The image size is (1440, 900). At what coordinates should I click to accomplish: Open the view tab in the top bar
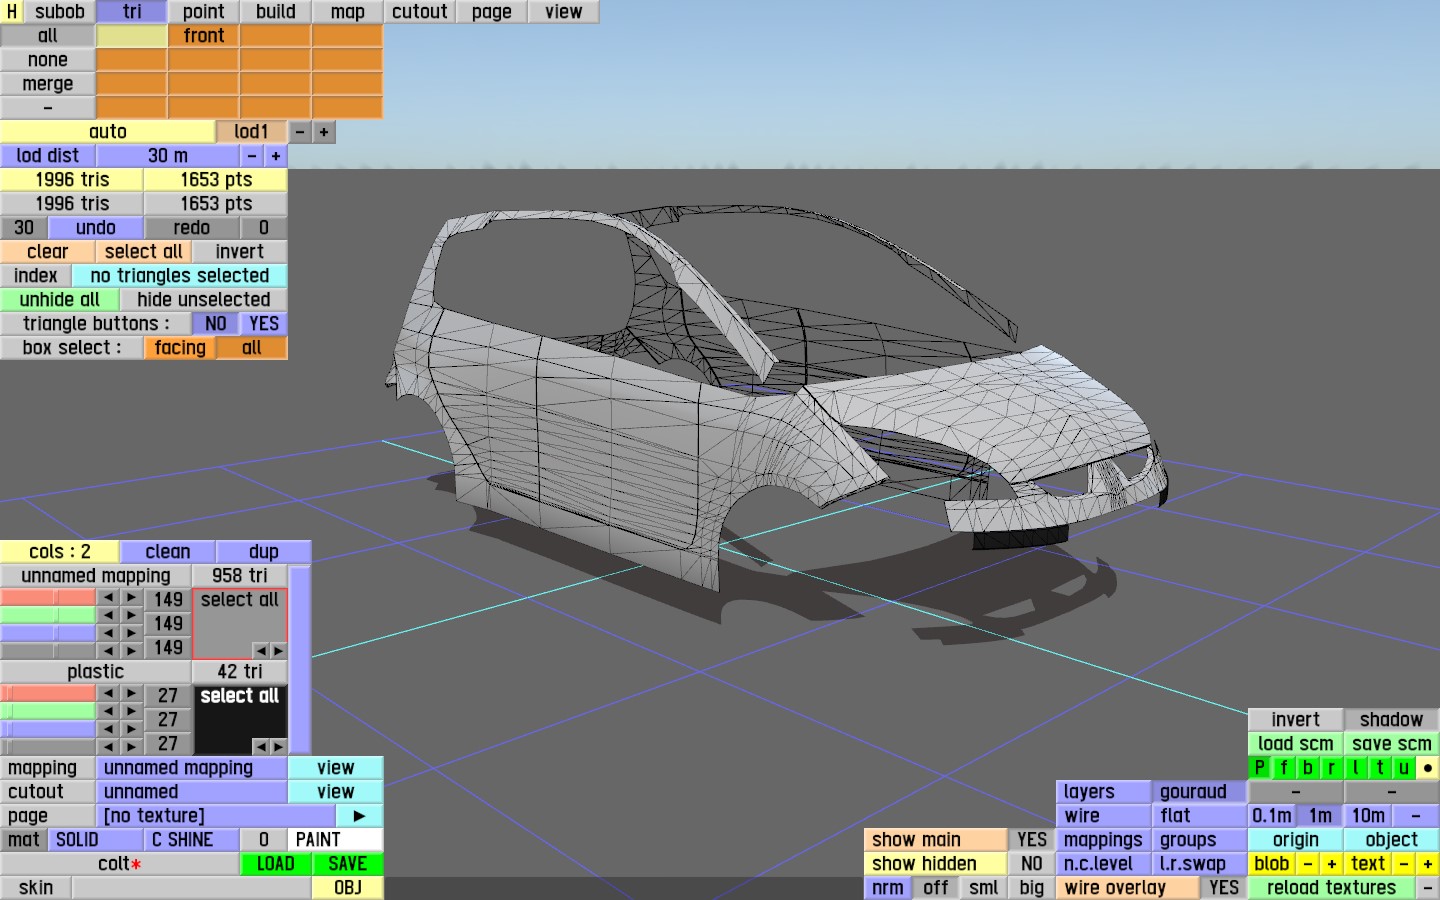point(564,12)
